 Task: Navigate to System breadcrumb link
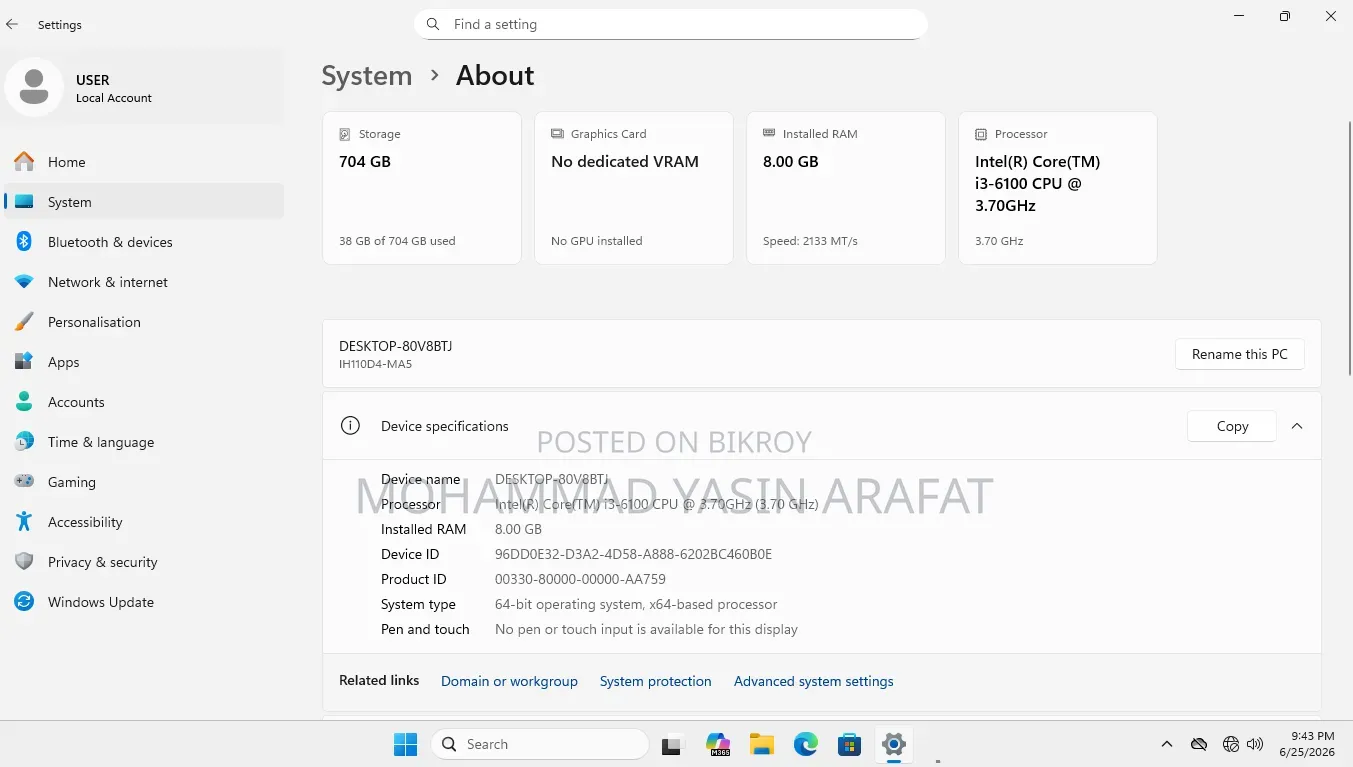(x=367, y=76)
